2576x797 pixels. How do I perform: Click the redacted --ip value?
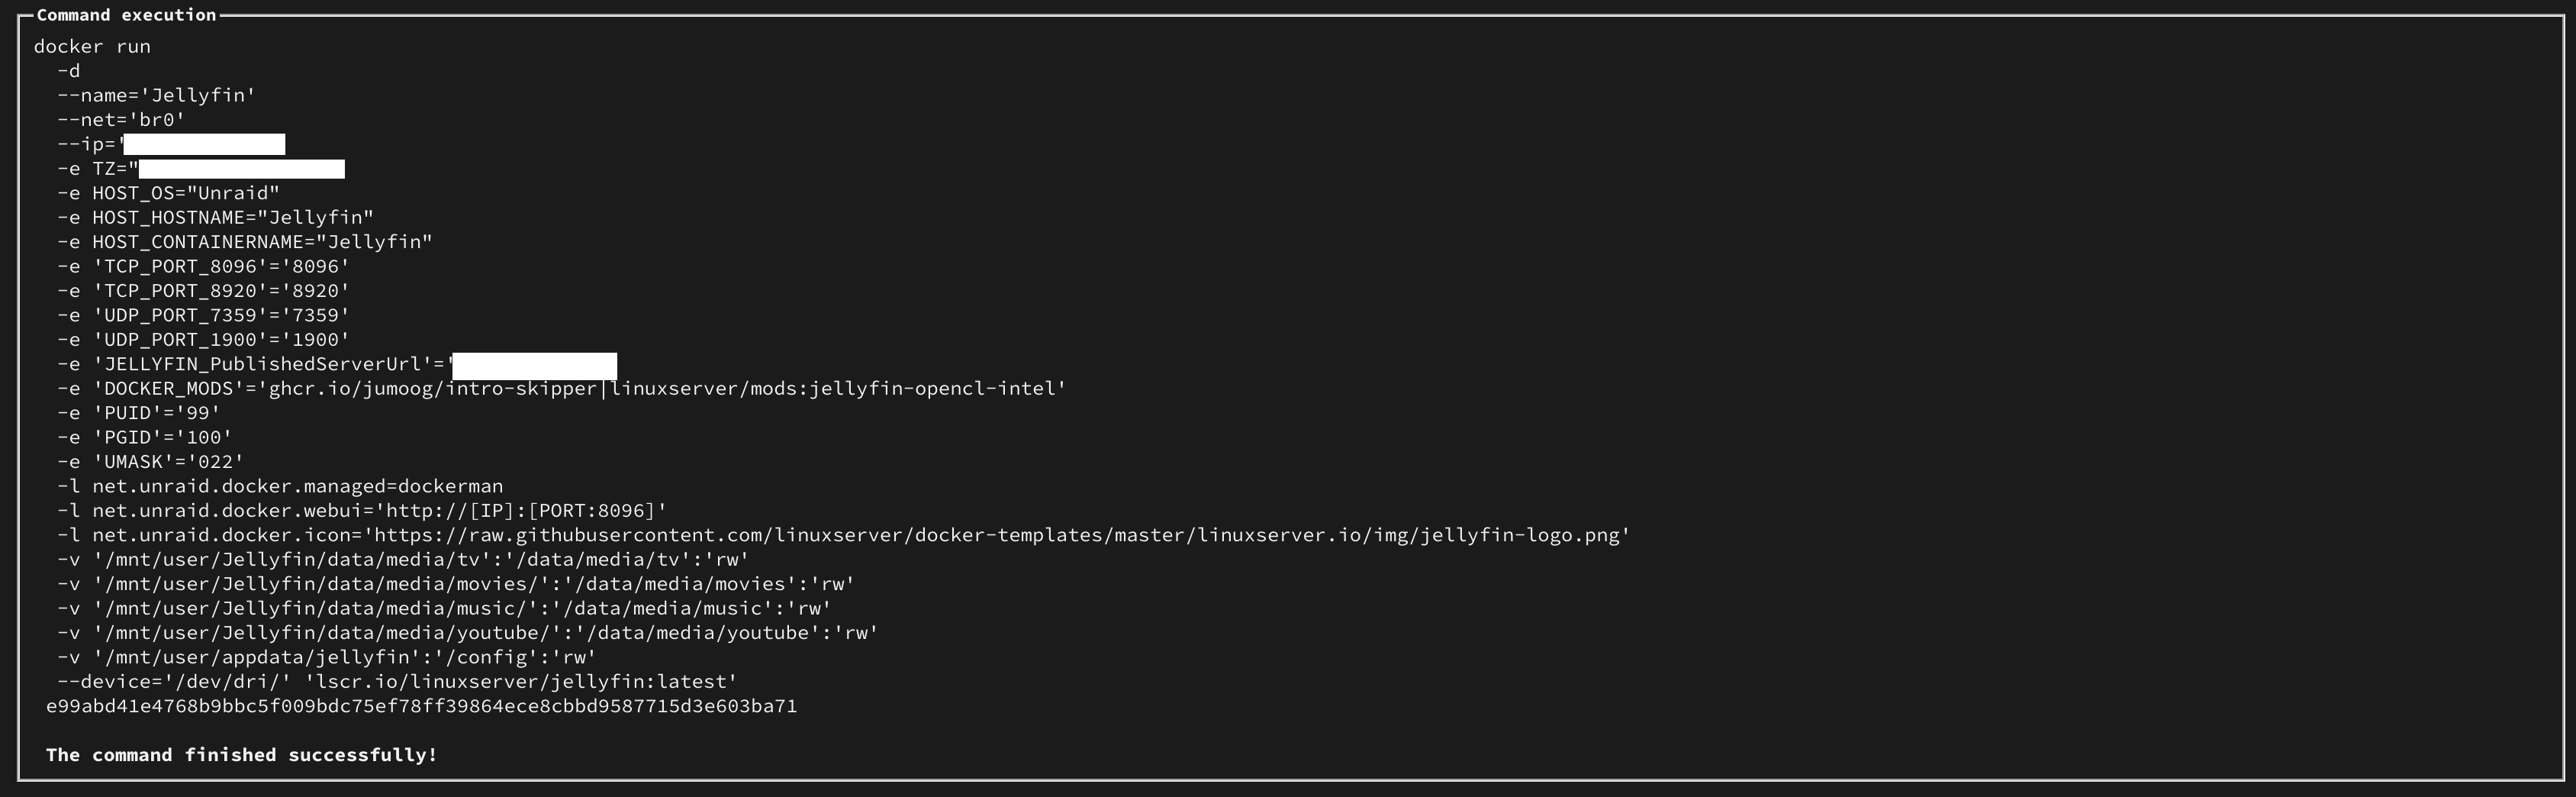(204, 145)
